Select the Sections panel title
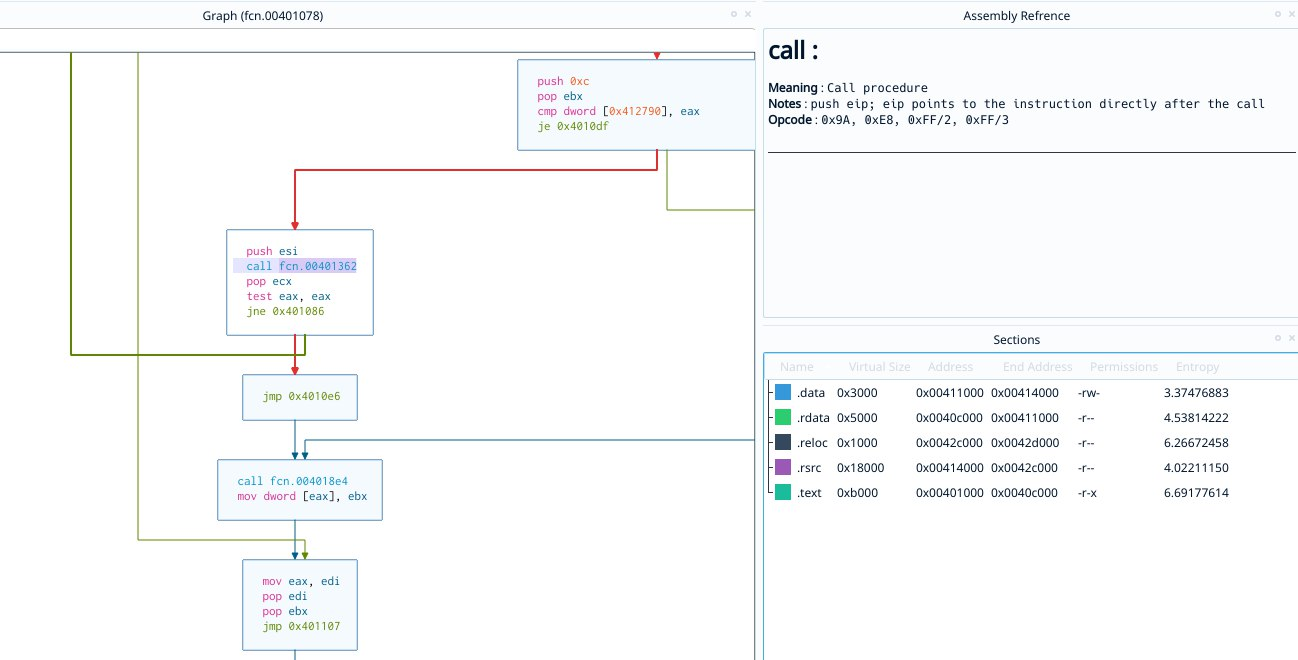The image size is (1298, 660). click(1016, 338)
